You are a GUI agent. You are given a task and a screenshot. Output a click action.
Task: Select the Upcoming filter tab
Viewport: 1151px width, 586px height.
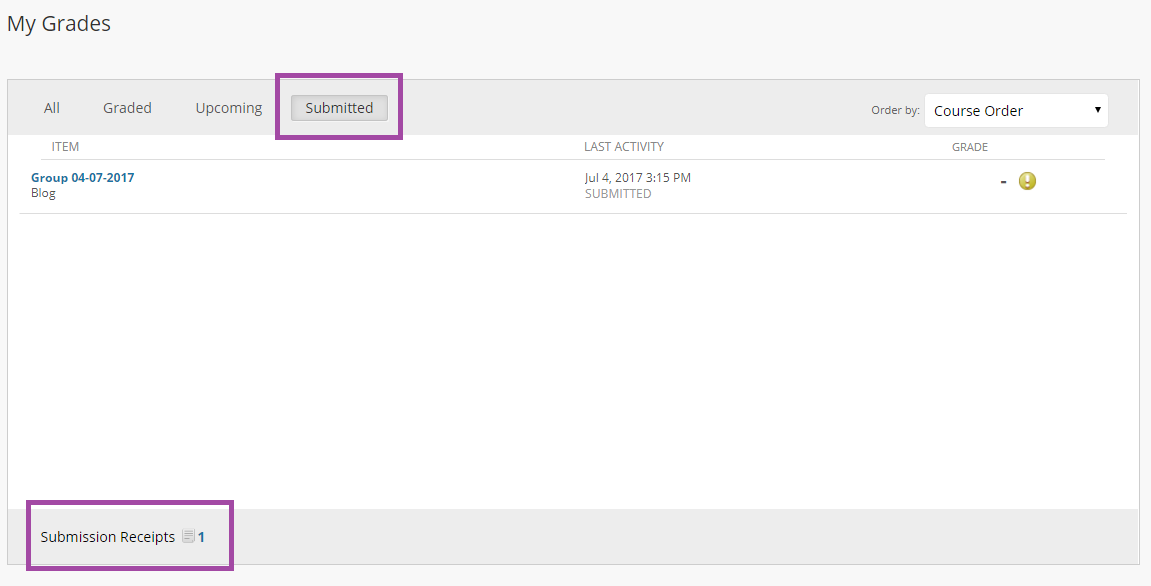228,108
